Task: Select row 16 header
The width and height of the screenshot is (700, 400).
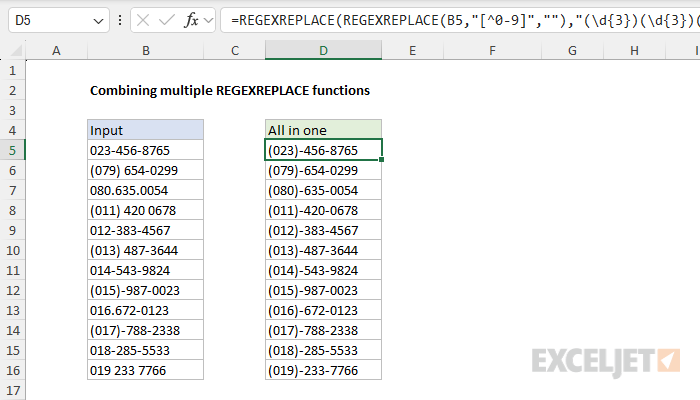Action: (12, 371)
